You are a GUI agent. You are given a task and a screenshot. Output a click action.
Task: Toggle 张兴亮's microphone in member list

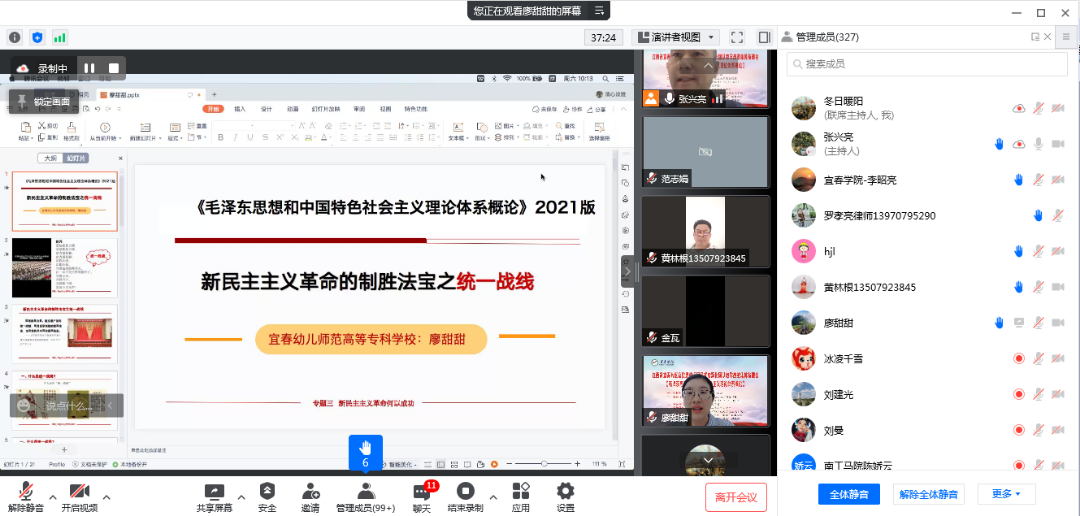point(1039,144)
